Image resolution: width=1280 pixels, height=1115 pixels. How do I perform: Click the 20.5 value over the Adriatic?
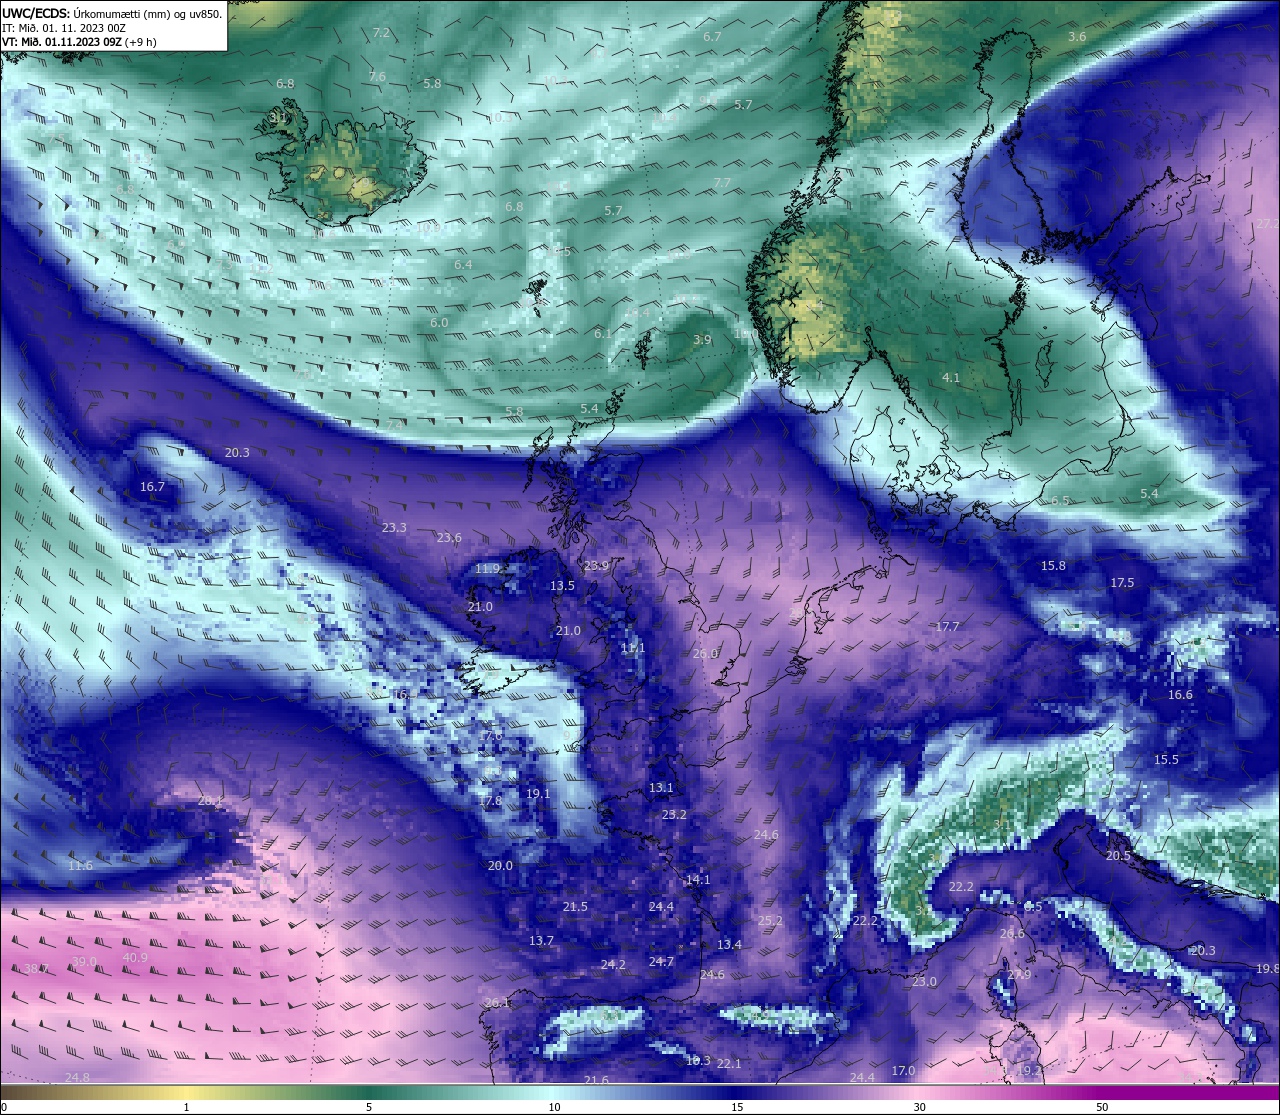(1118, 856)
